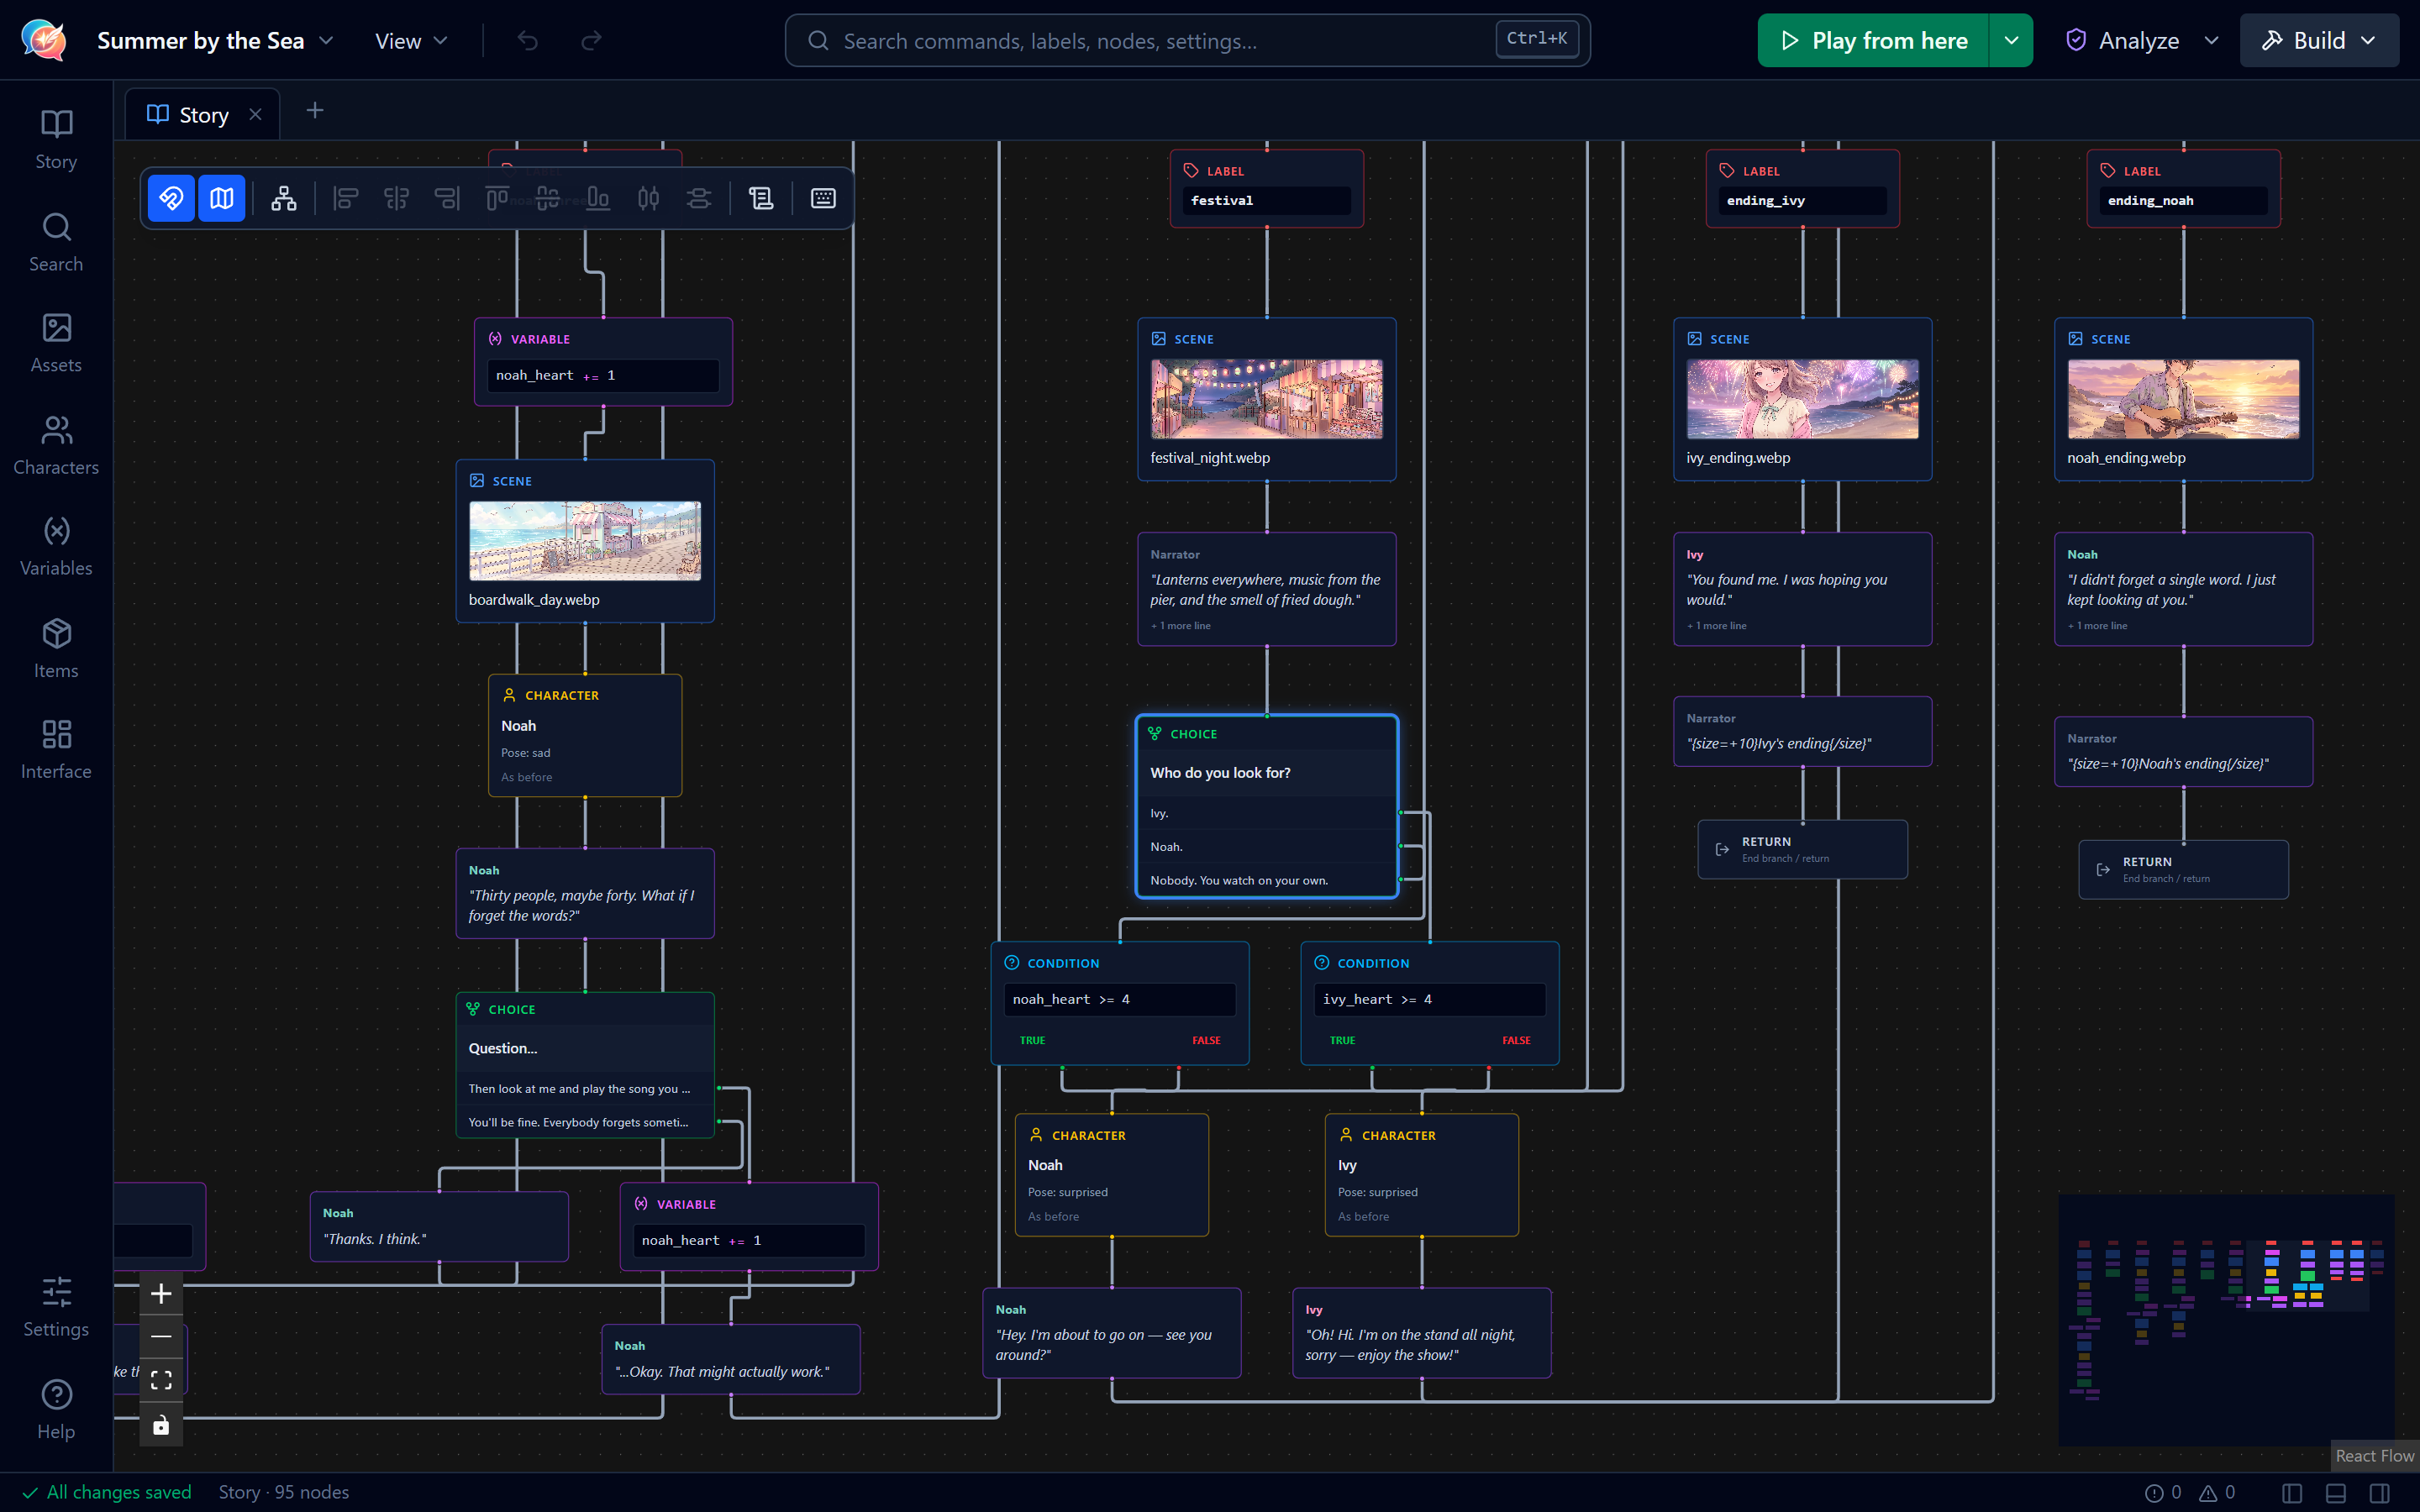
Task: Click the align right edges icon
Action: coord(447,198)
